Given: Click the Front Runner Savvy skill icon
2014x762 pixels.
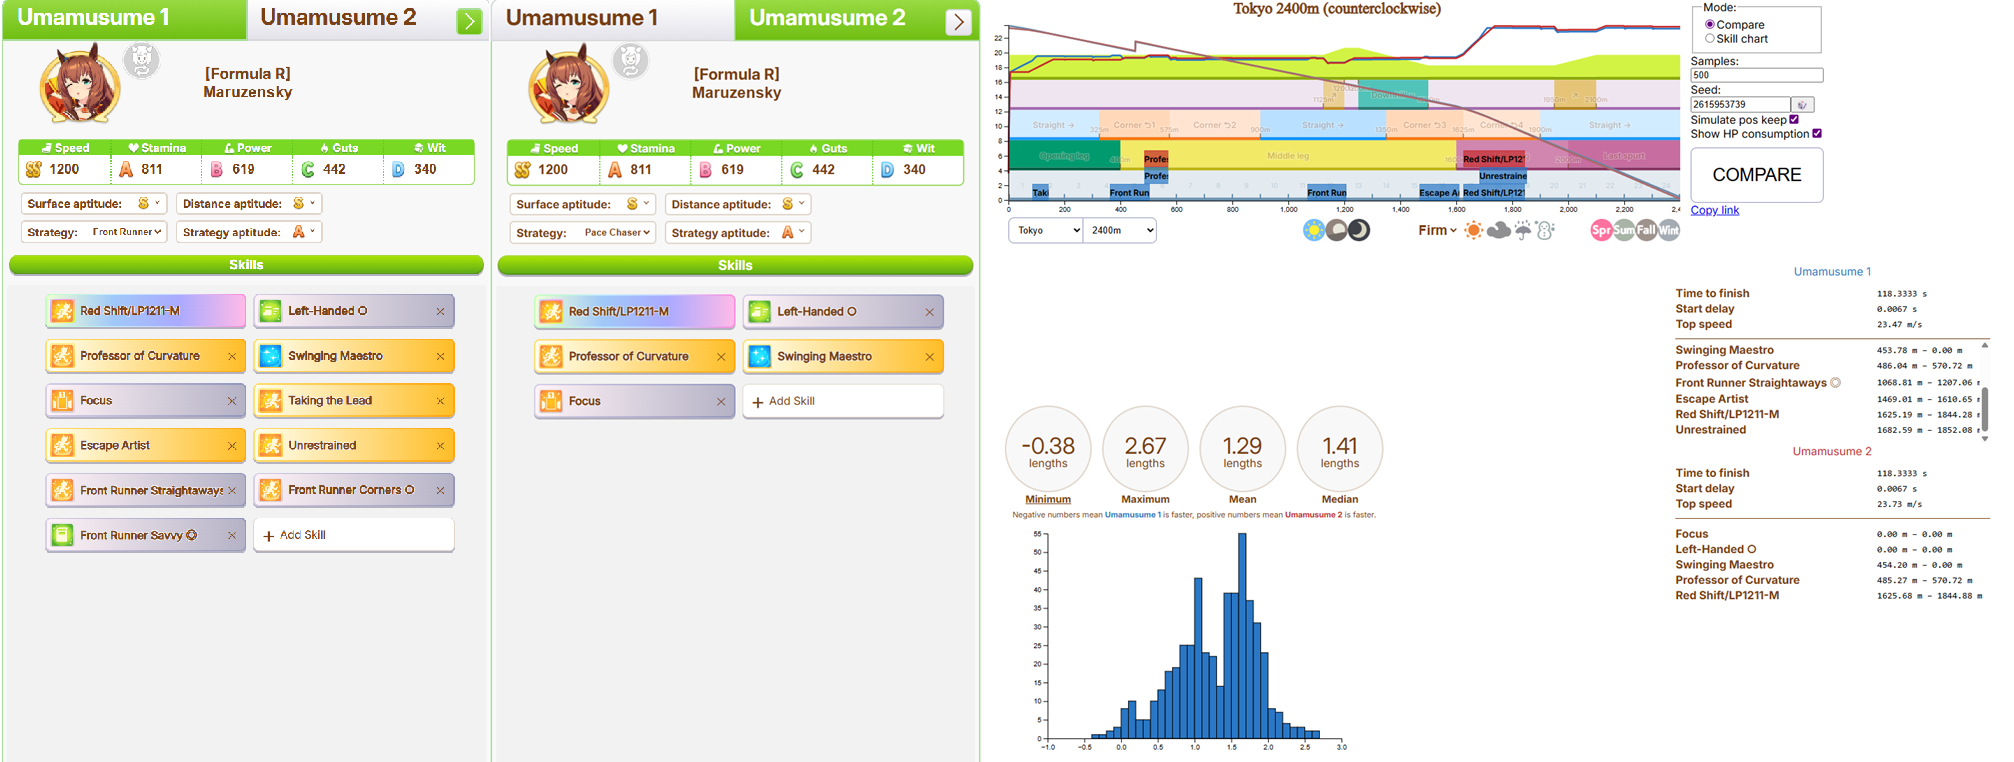Looking at the screenshot, I should (x=62, y=535).
